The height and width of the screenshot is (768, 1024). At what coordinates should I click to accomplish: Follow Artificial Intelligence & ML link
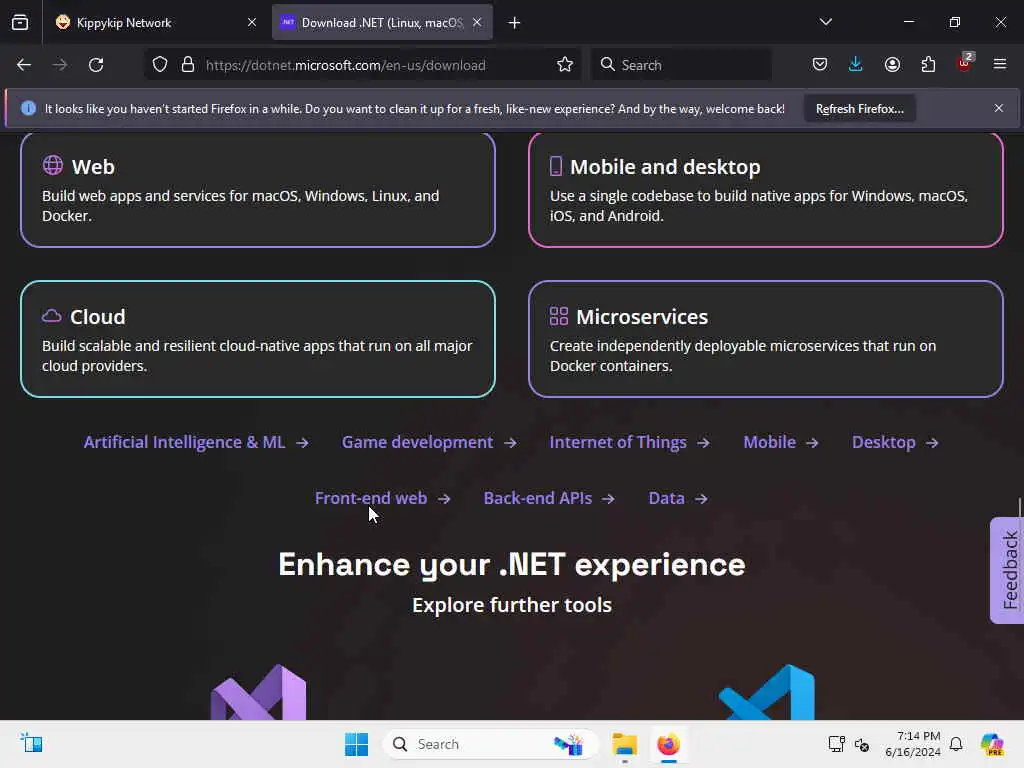(x=196, y=442)
